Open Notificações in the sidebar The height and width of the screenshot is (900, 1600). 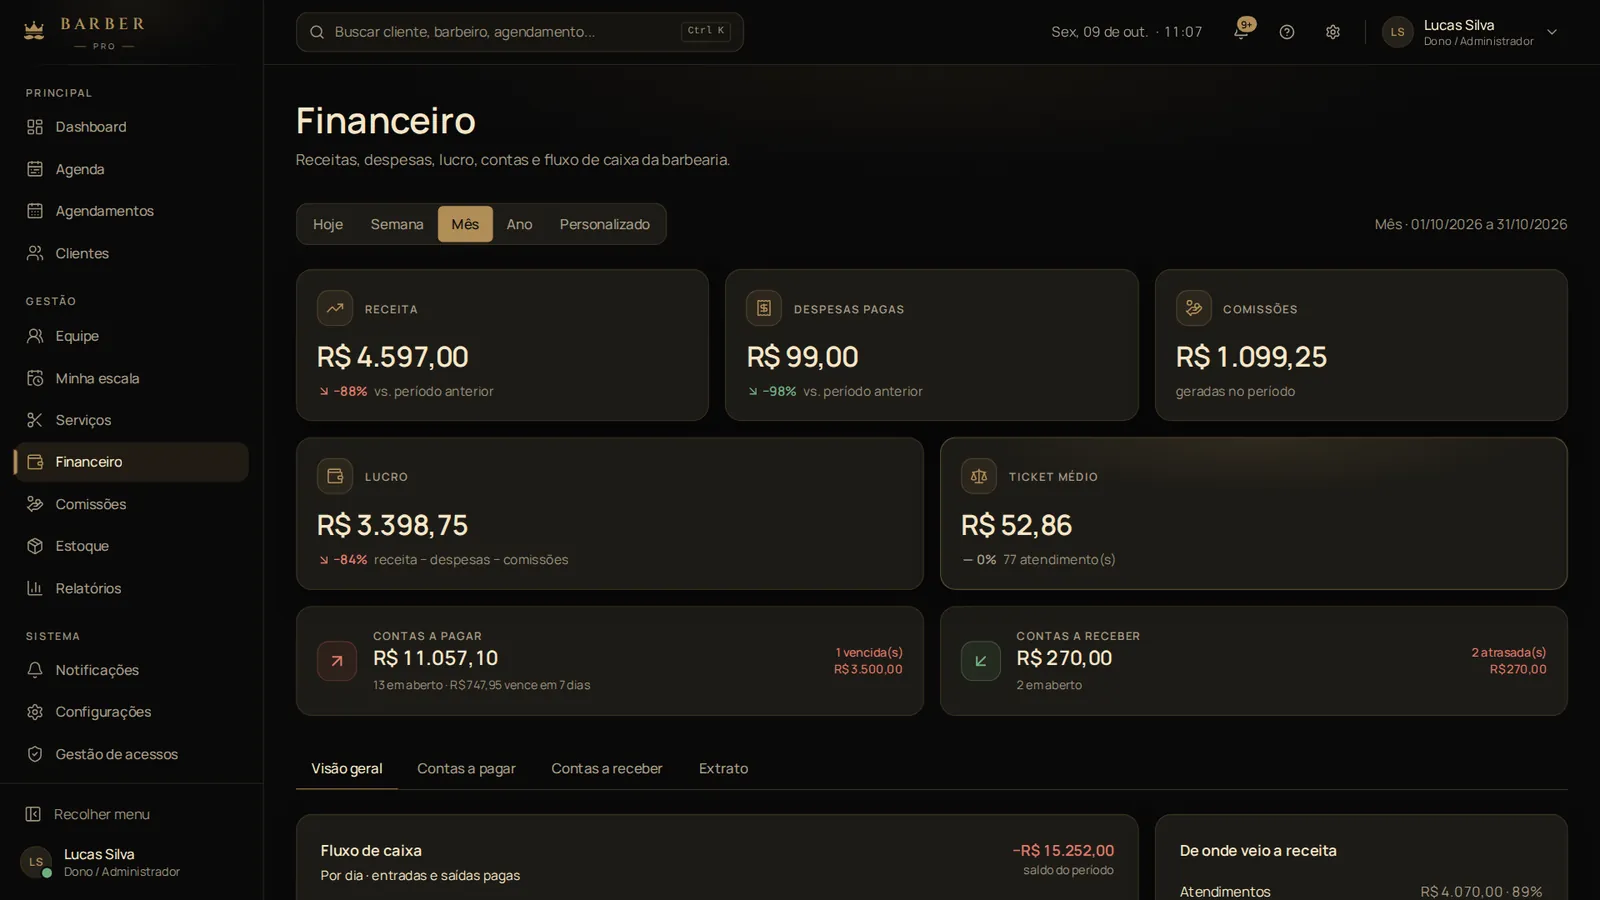click(x=131, y=670)
